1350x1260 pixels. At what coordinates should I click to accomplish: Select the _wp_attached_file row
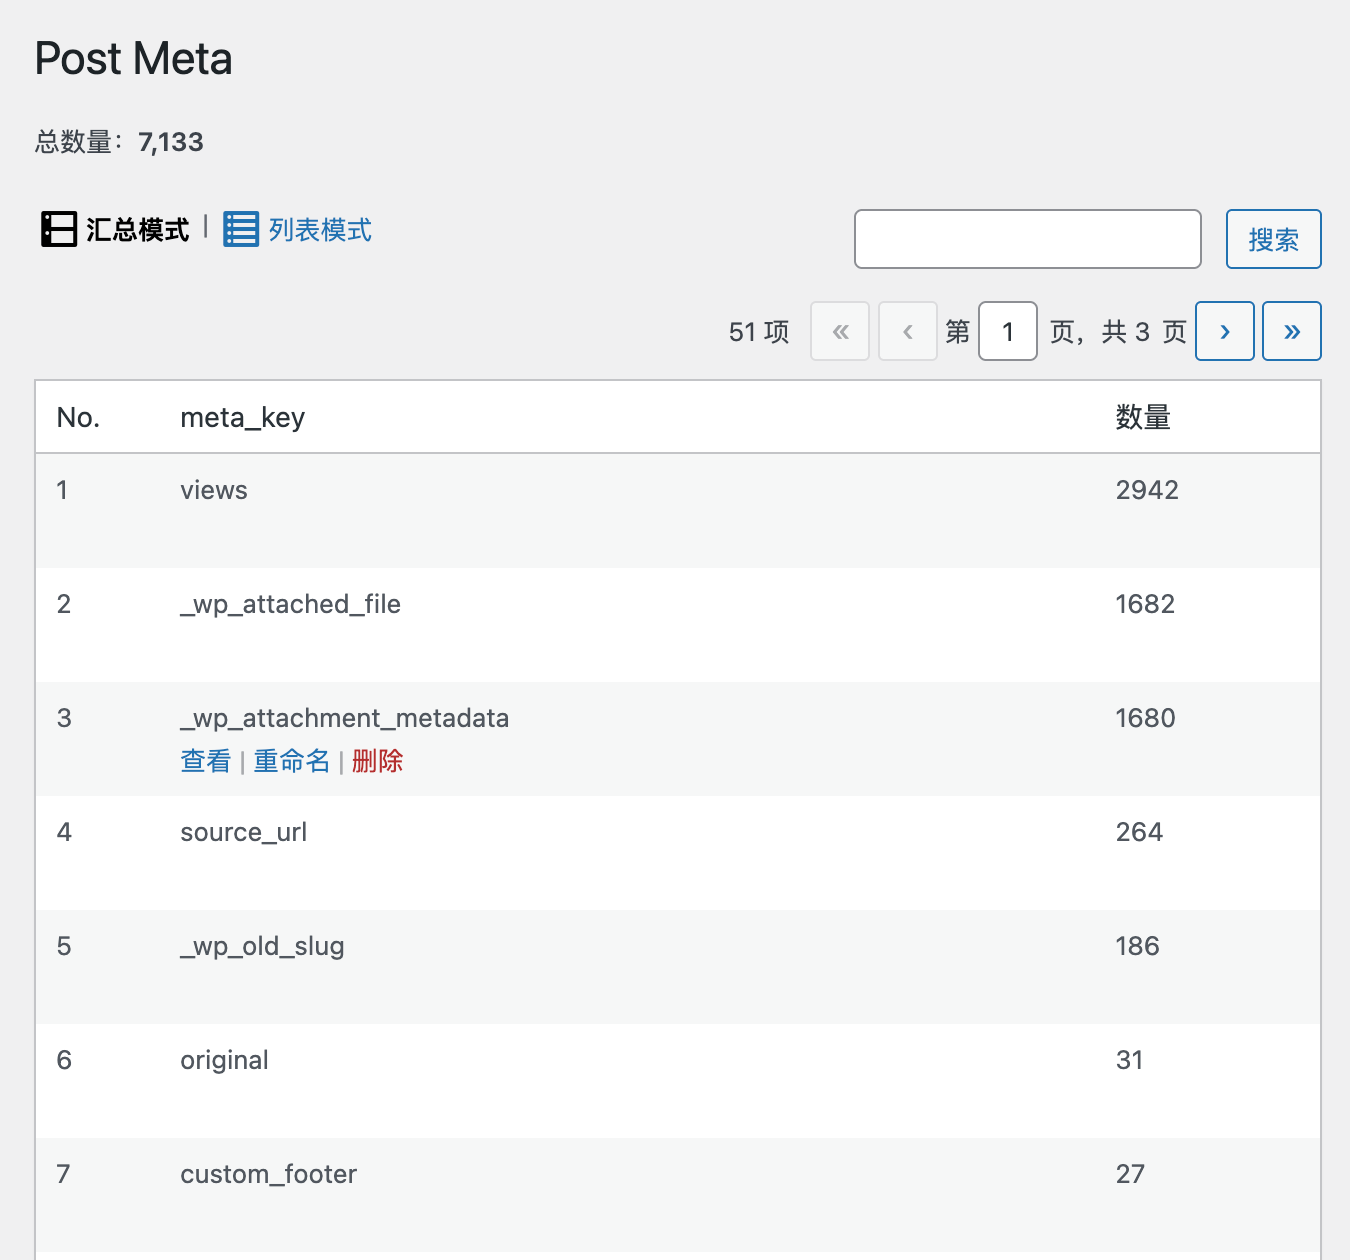coord(290,604)
